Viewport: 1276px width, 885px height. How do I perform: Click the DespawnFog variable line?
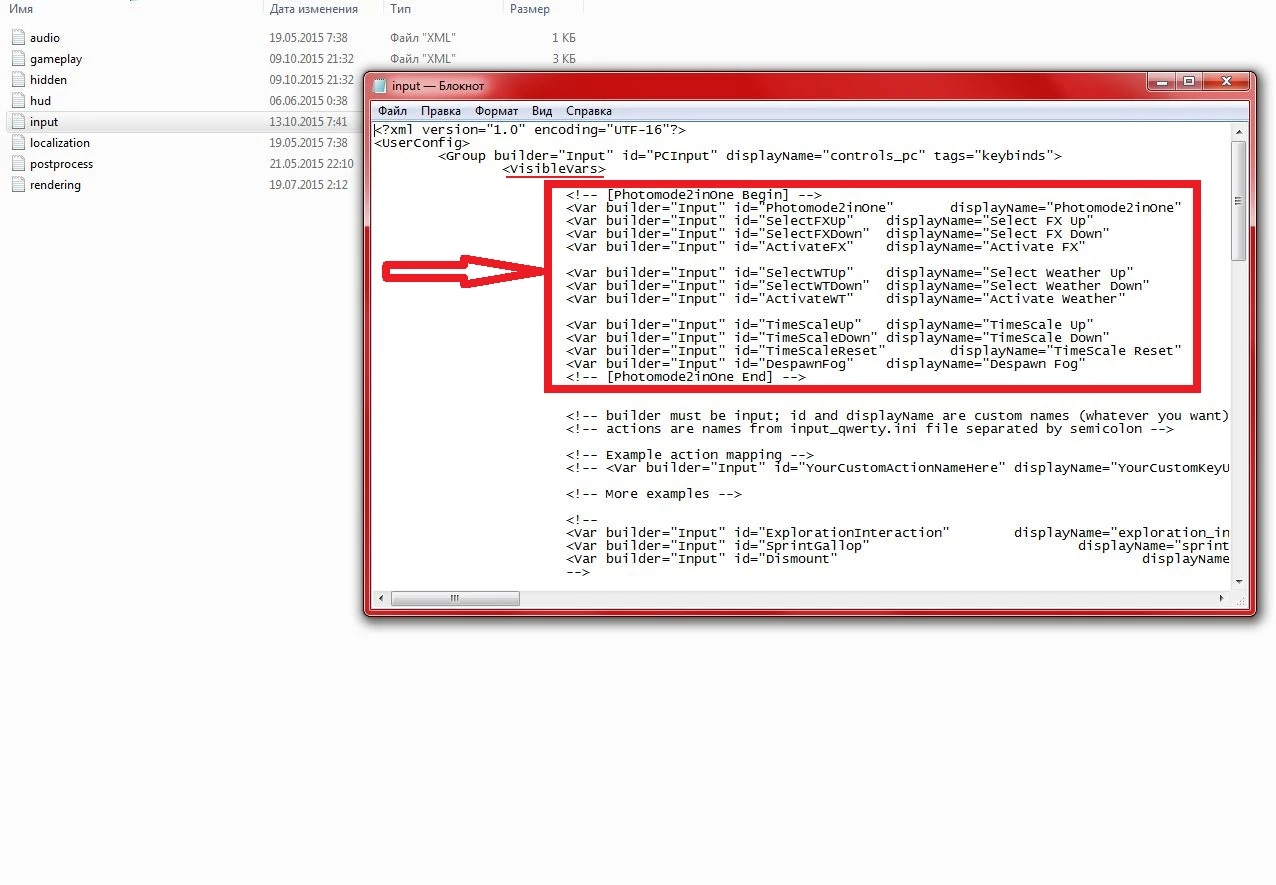pyautogui.click(x=826, y=364)
